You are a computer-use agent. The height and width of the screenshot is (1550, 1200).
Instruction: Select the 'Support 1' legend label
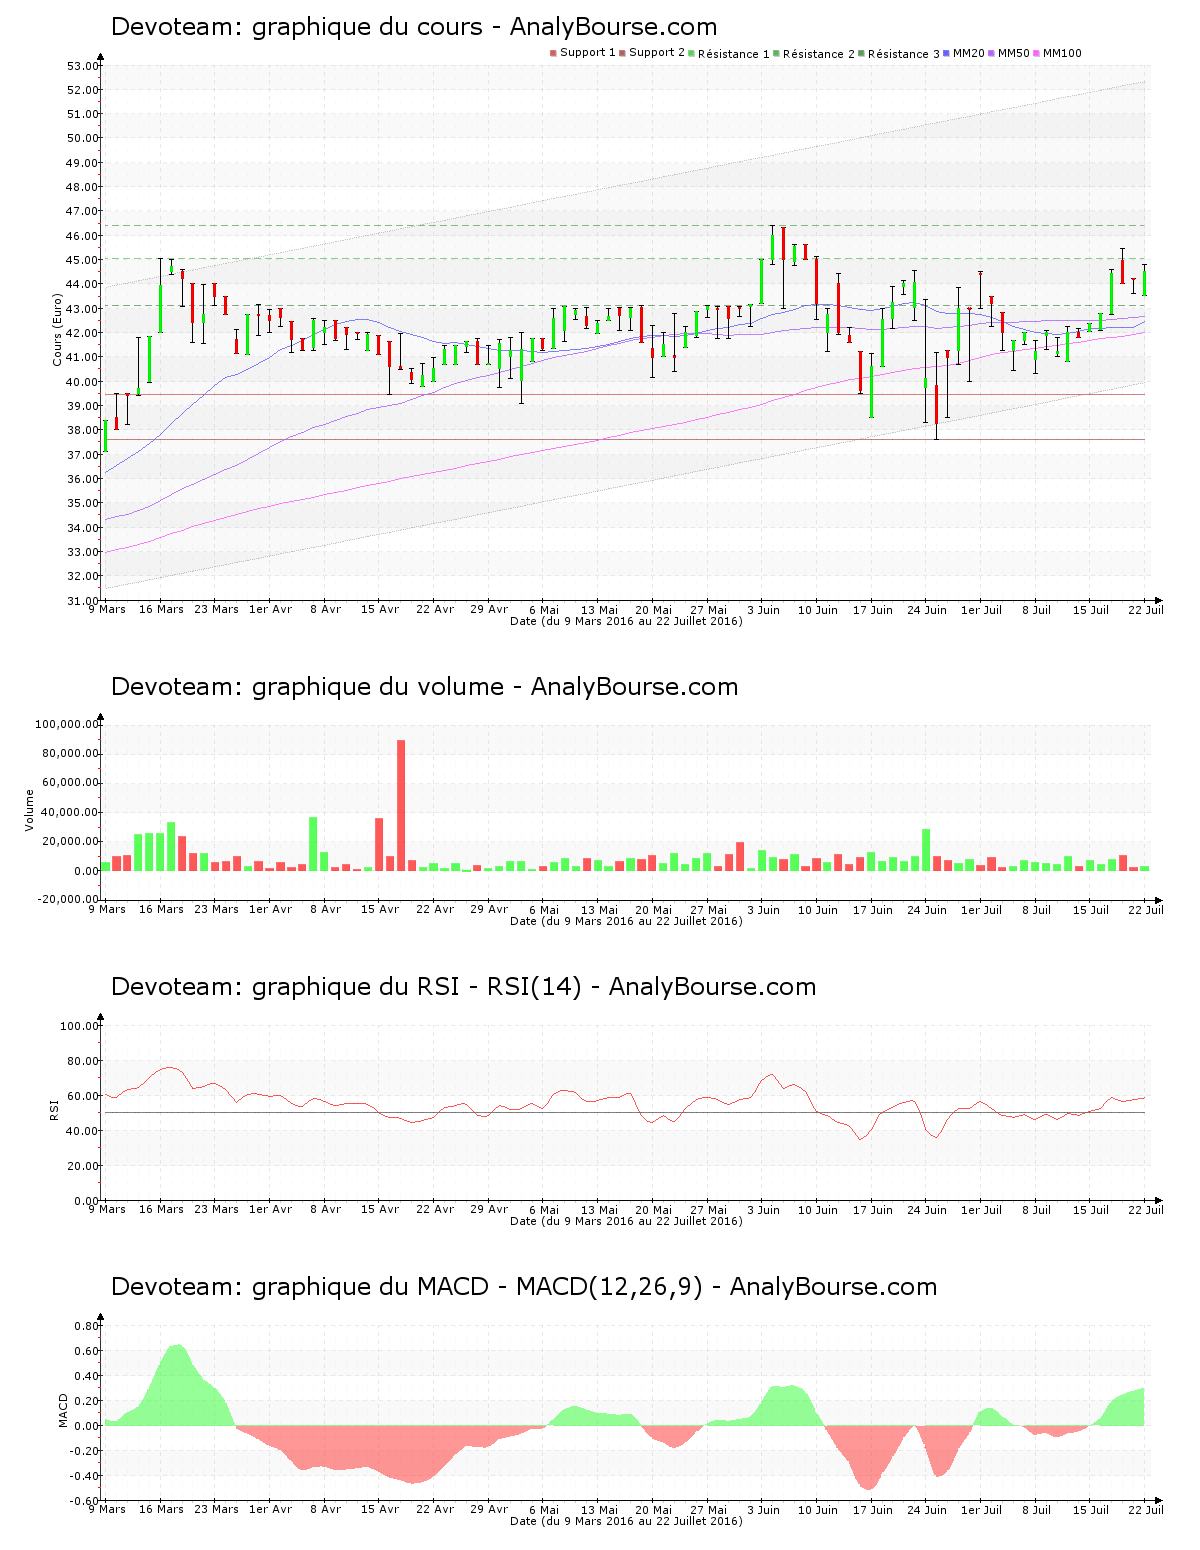[x=587, y=53]
